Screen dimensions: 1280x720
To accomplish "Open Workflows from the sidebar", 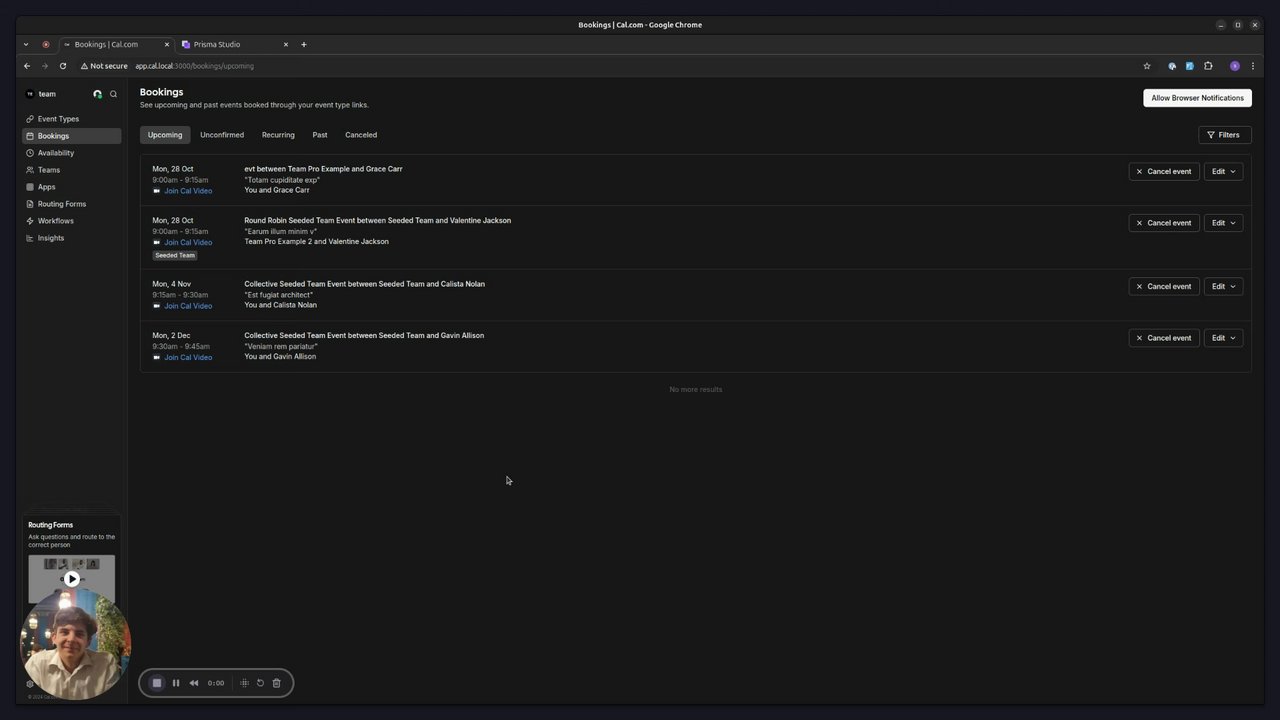I will (x=55, y=221).
